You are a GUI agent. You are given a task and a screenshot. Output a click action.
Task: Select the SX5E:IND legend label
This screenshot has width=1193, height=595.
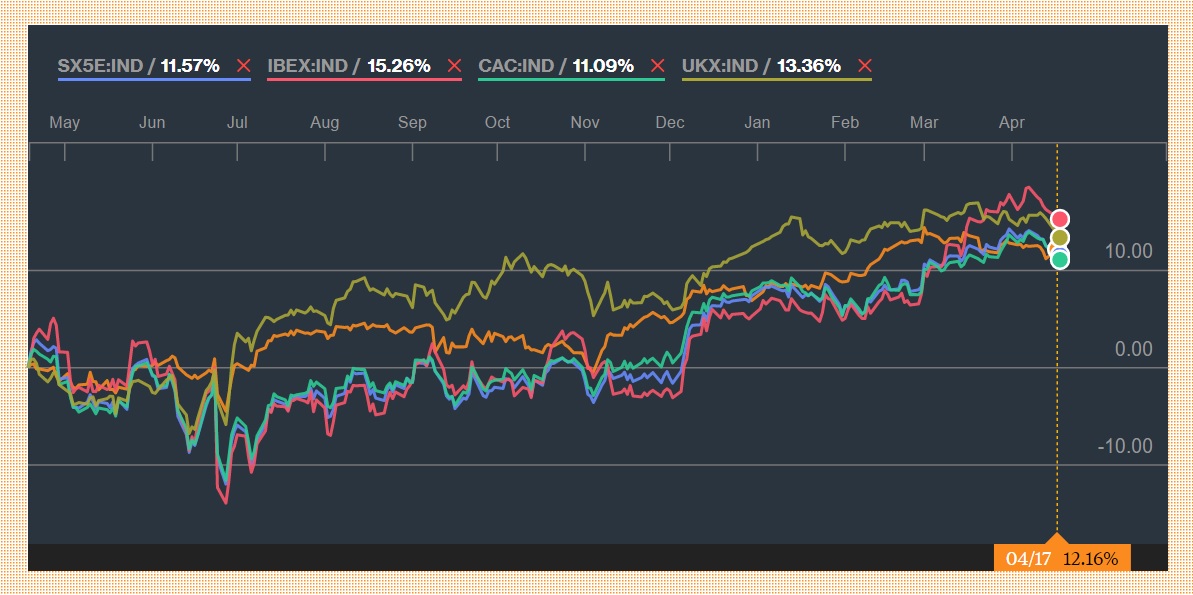pos(100,67)
